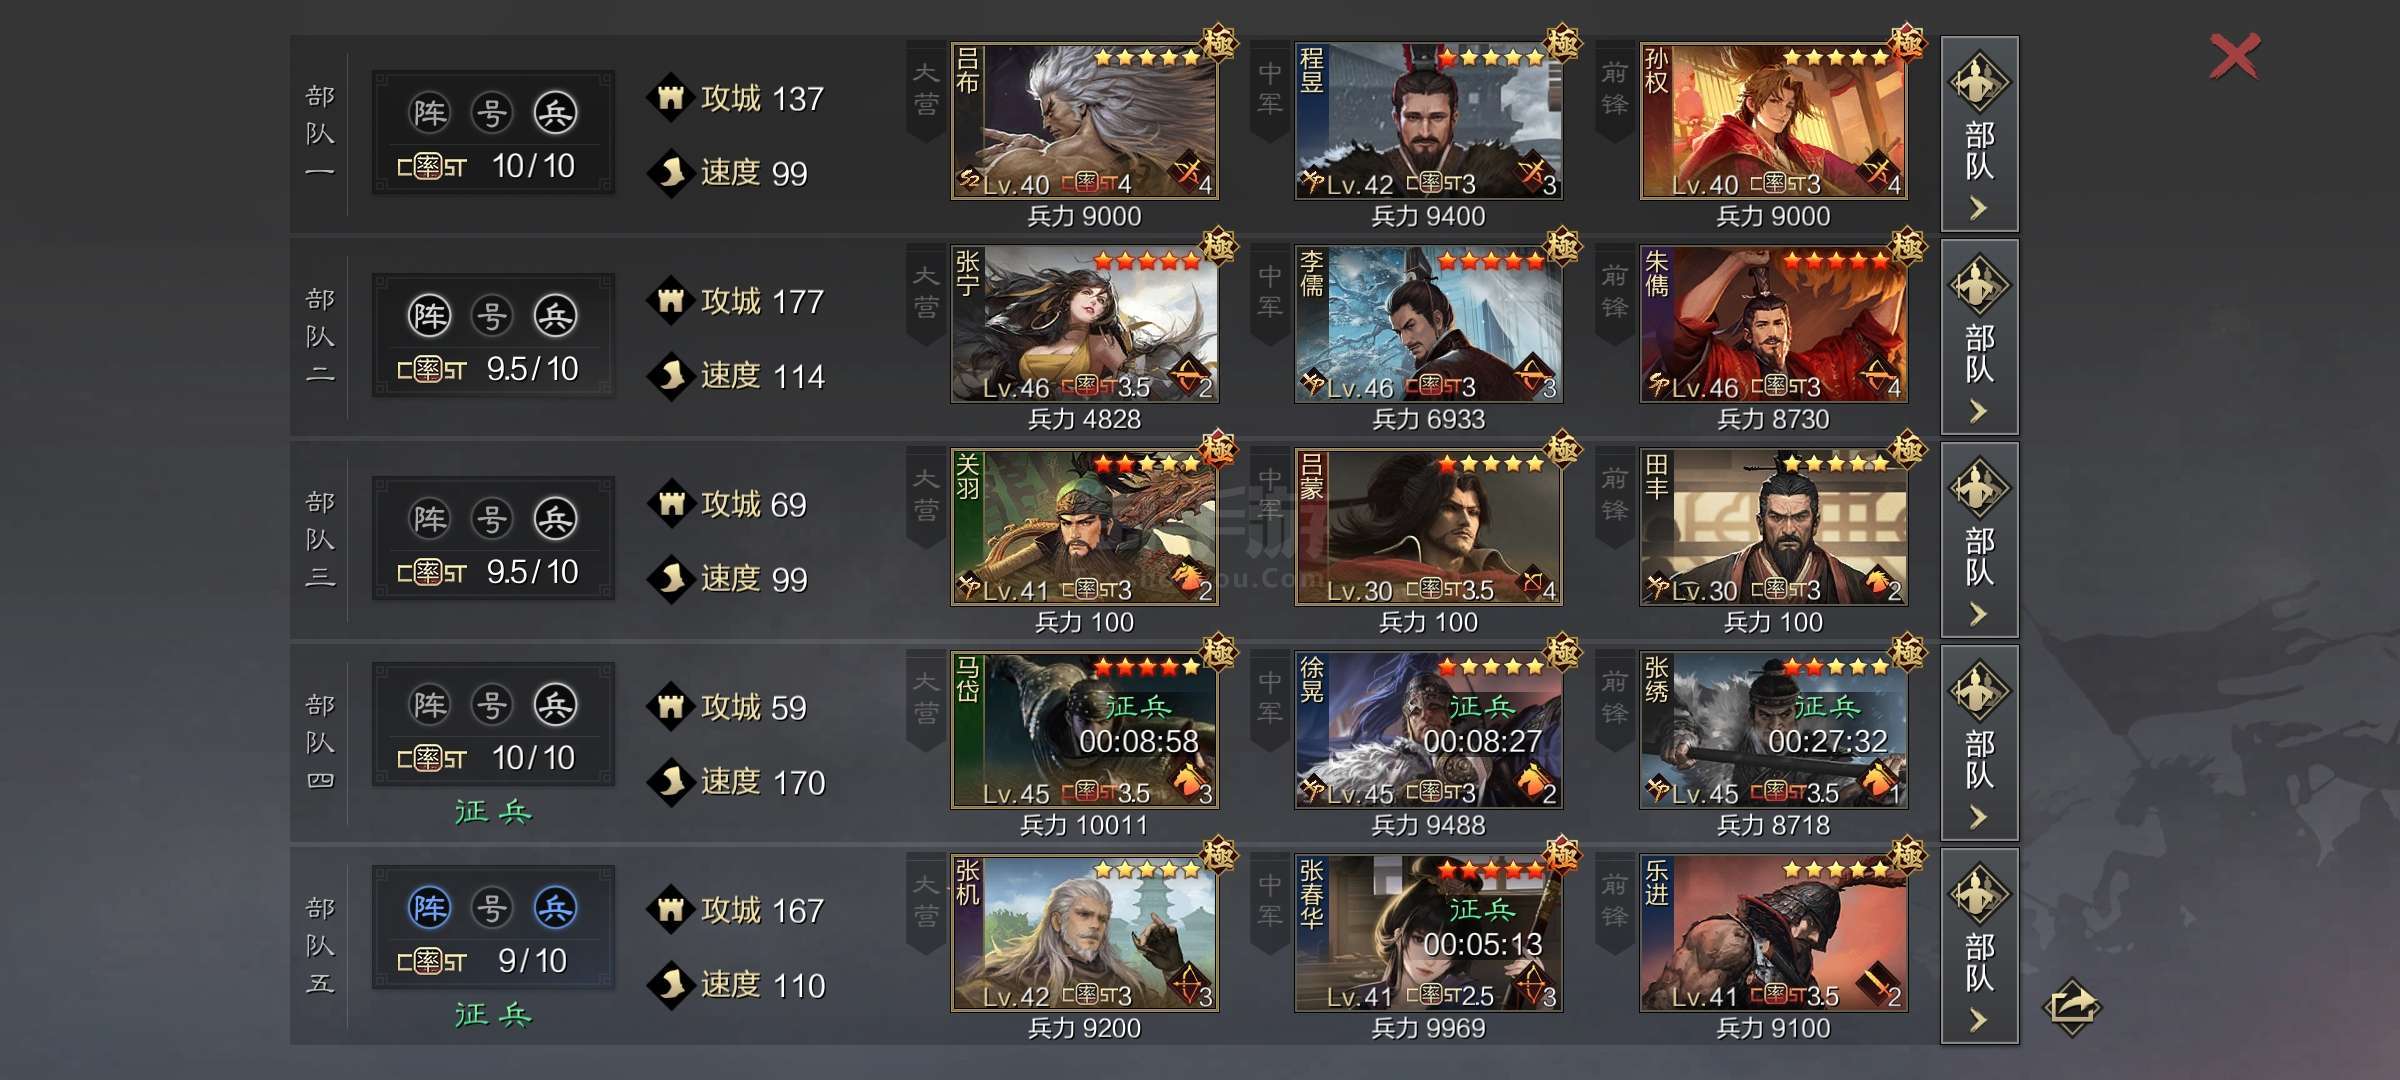Open 关羽 general portrait card

click(x=1084, y=527)
